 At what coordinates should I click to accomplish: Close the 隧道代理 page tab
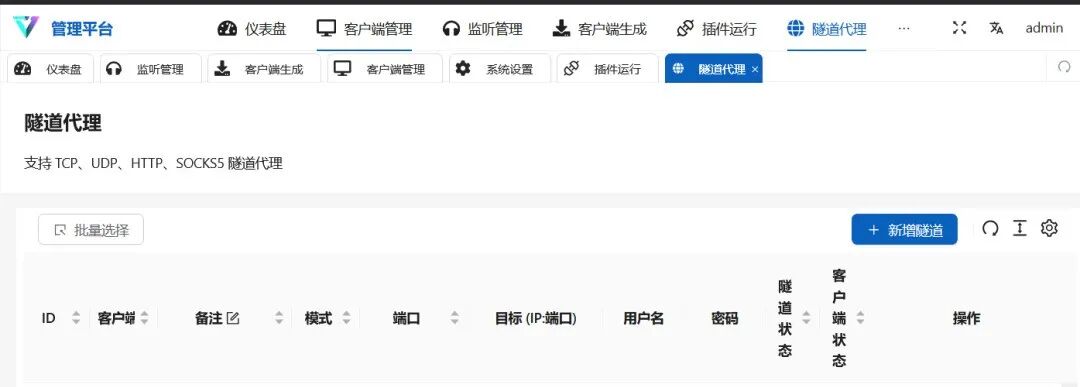[755, 70]
